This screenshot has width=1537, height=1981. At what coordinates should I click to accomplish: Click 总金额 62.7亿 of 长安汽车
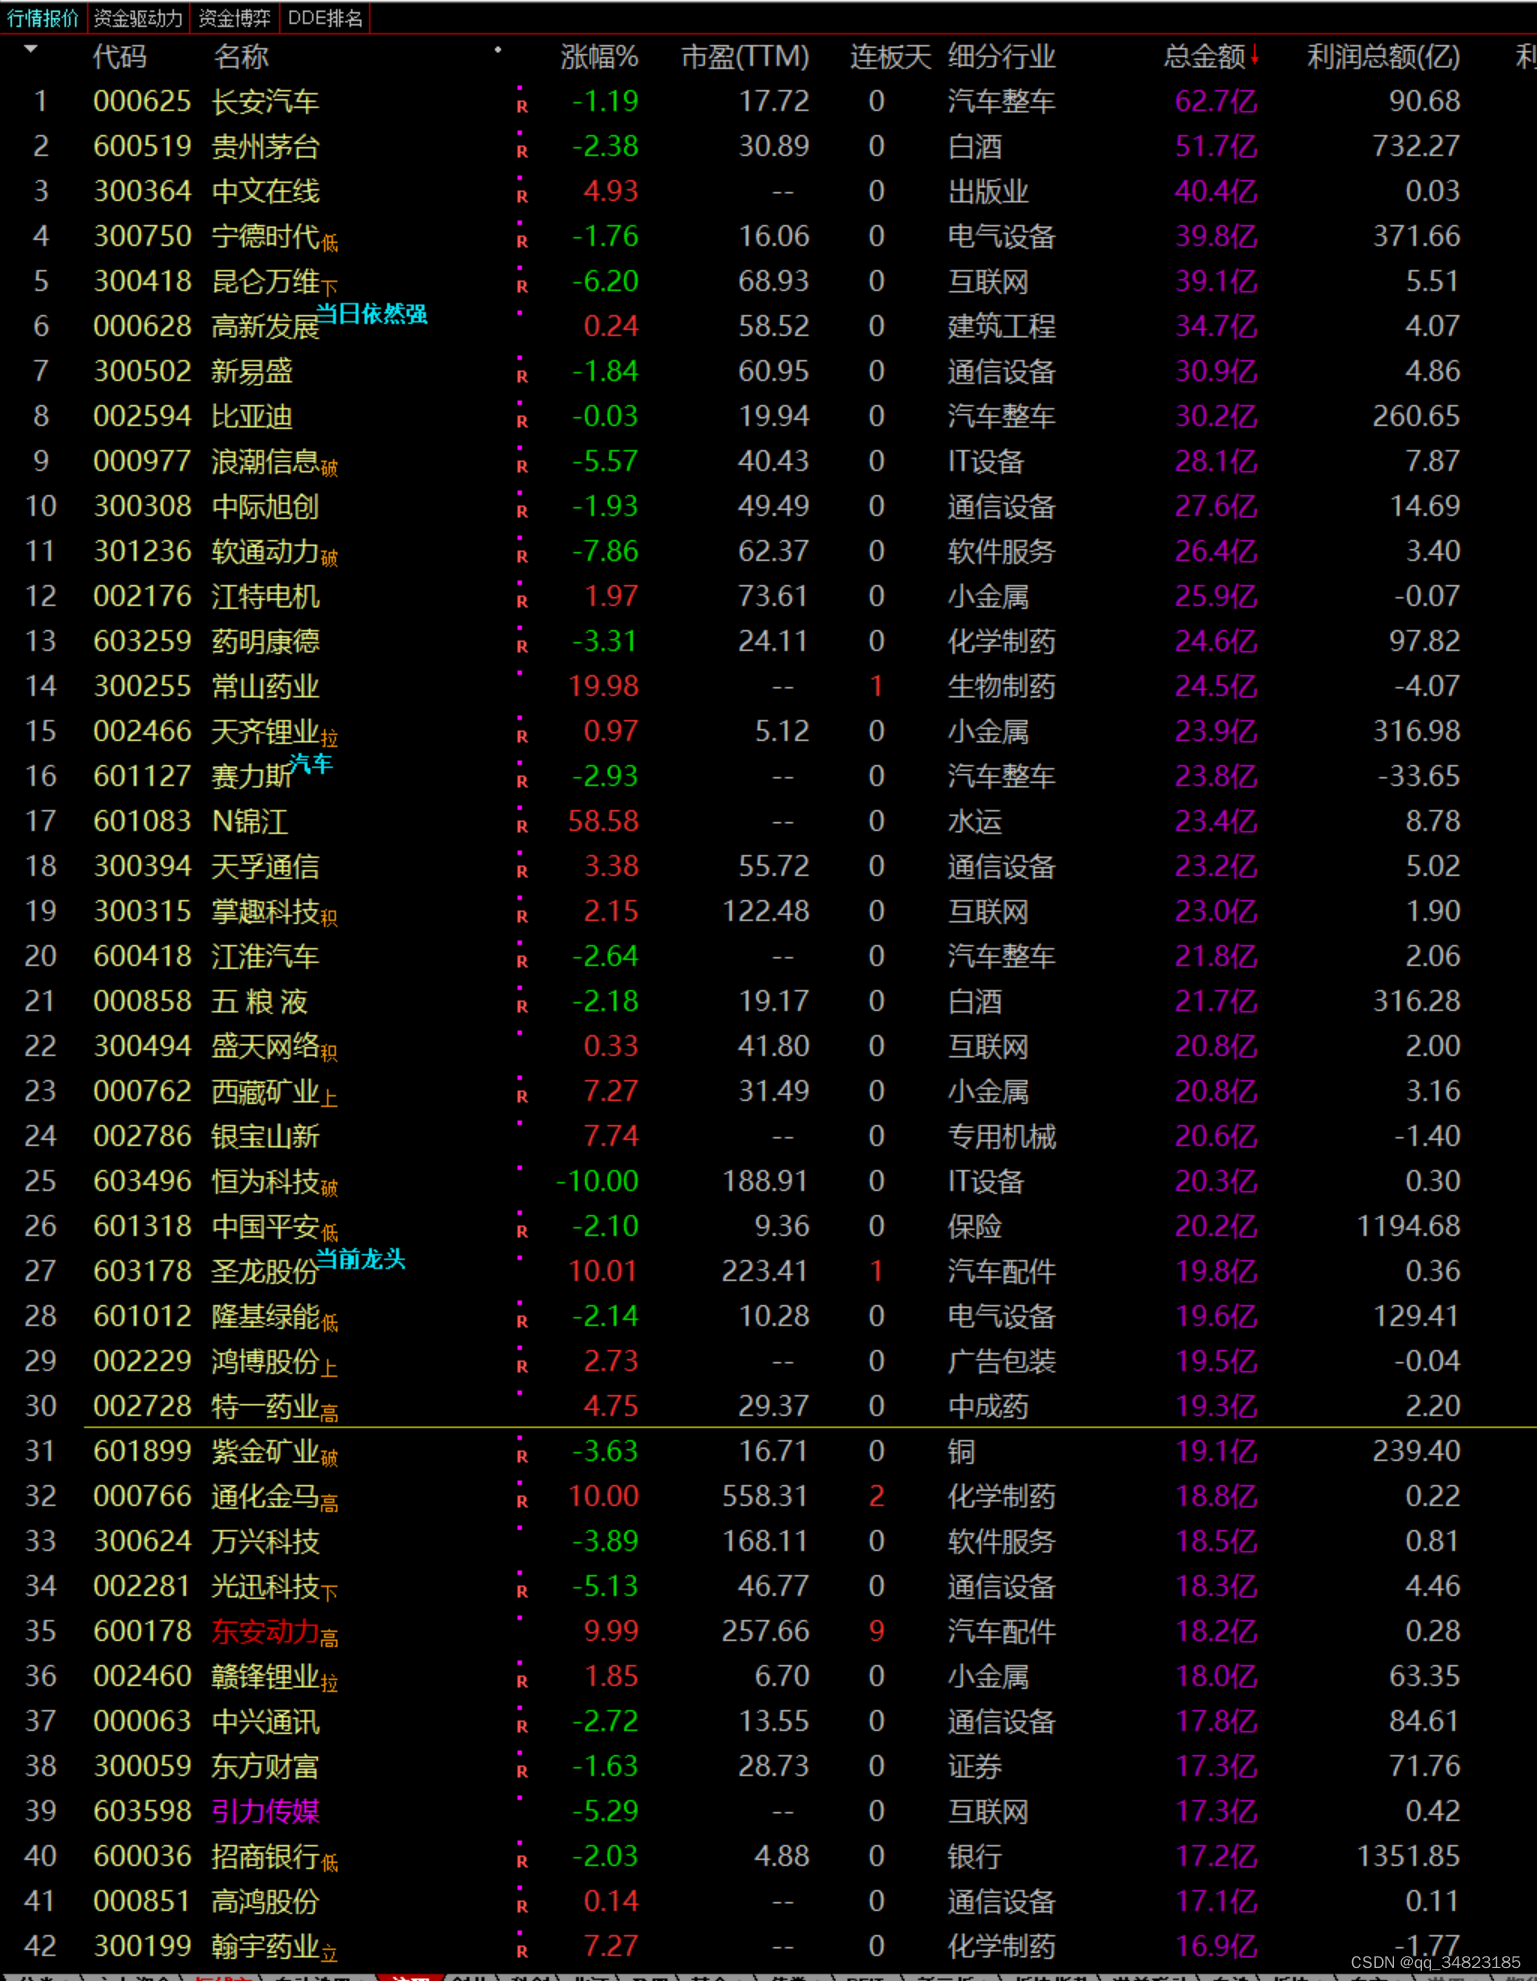tap(1216, 101)
